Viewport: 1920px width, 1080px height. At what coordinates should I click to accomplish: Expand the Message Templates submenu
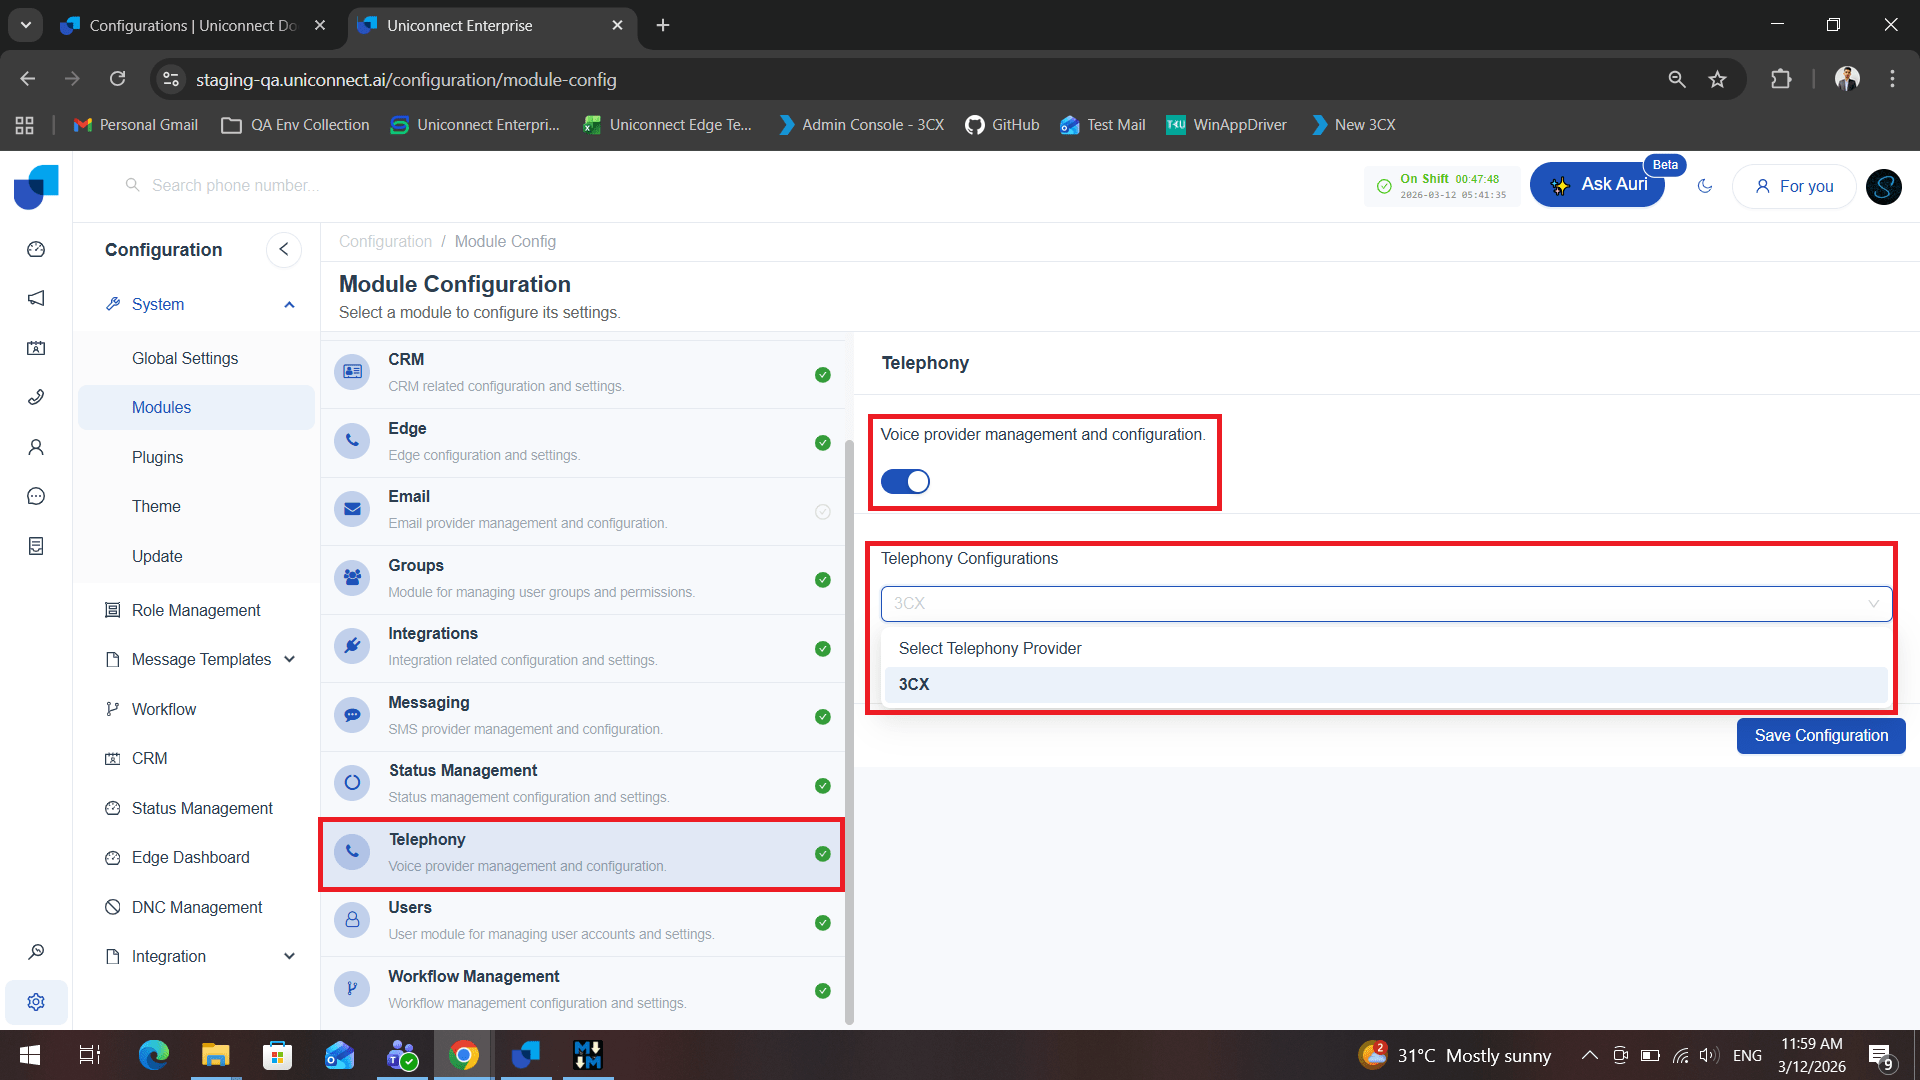coord(289,660)
